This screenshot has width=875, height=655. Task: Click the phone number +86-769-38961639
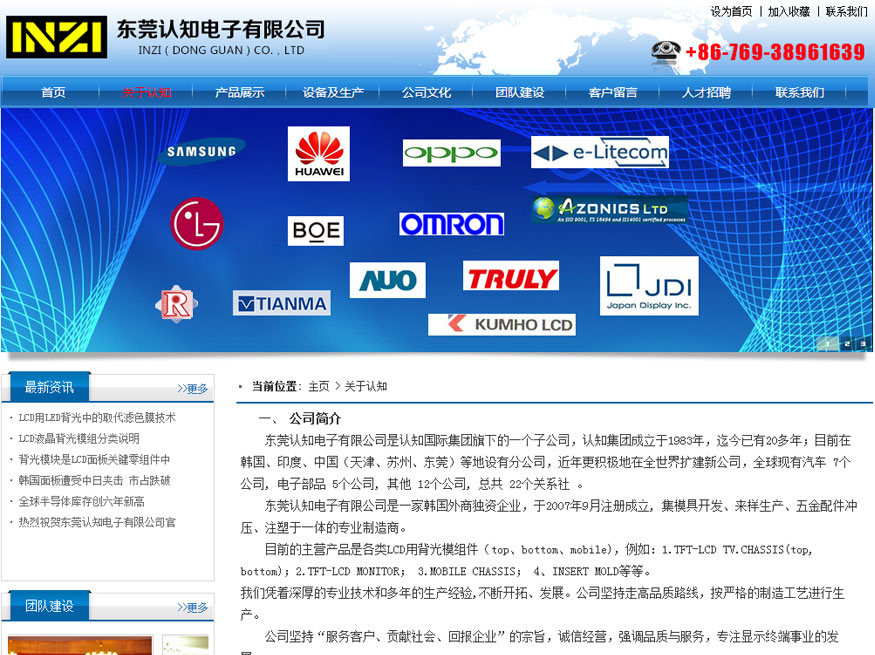coord(775,52)
